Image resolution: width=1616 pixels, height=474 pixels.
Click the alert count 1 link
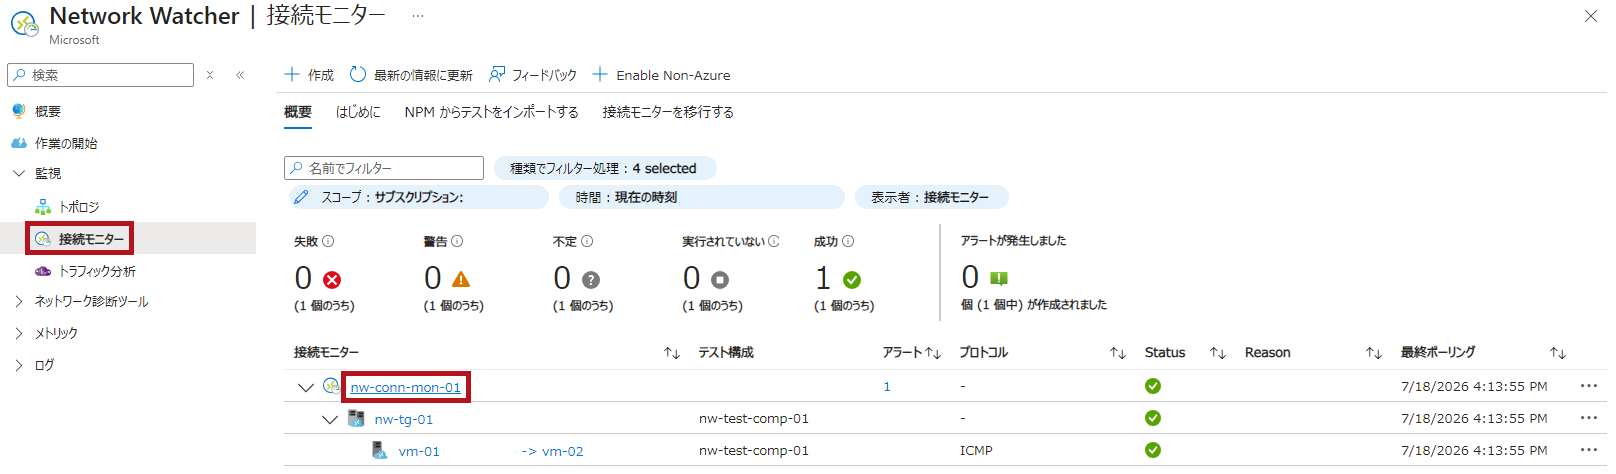tap(887, 386)
